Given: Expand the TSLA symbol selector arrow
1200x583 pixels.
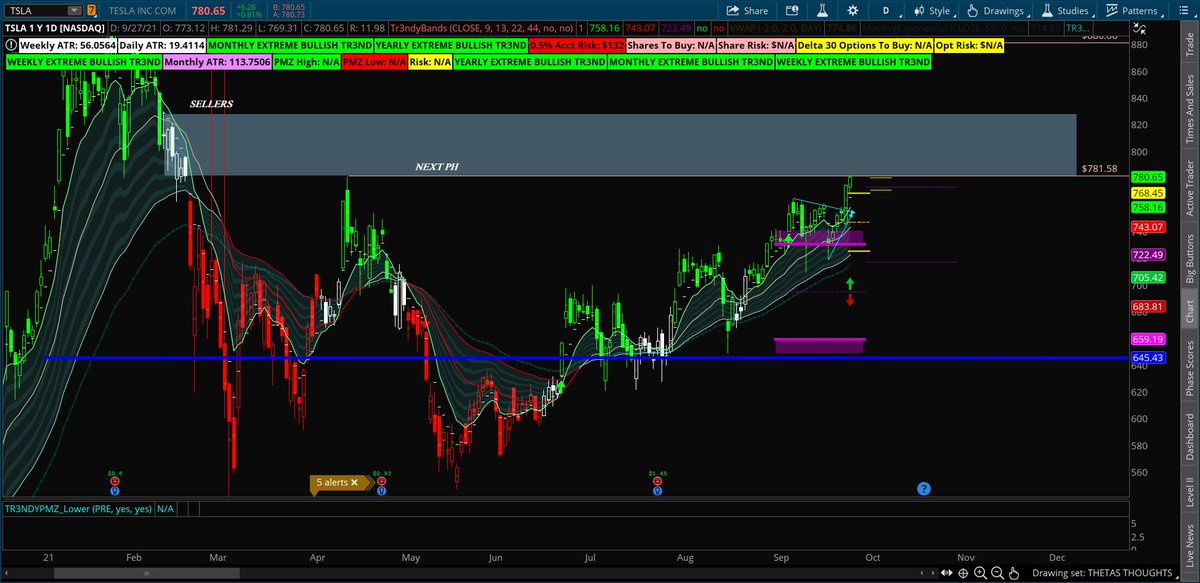Looking at the screenshot, I should [75, 10].
